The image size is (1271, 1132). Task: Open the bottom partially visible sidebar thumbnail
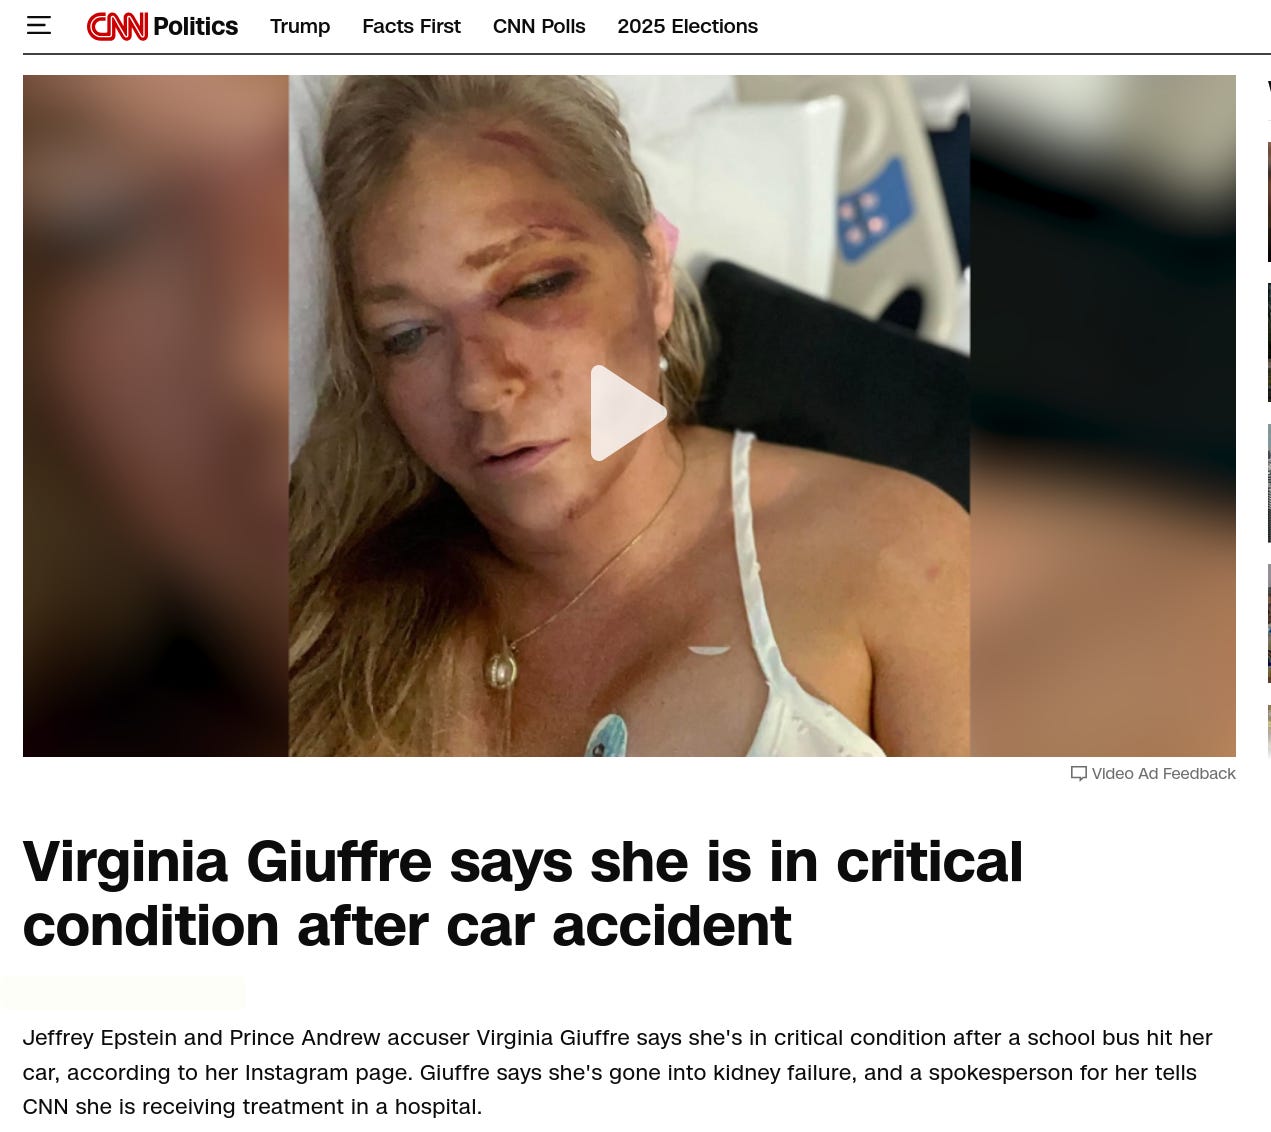(1269, 731)
